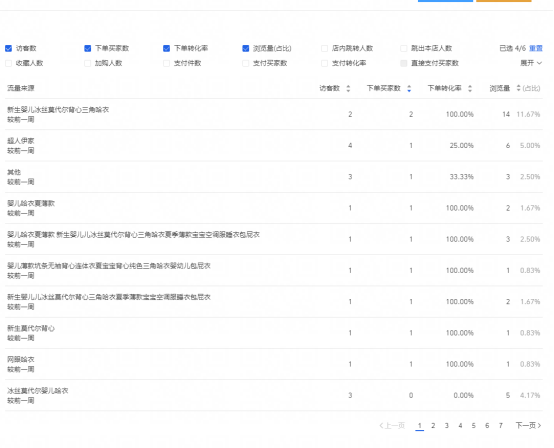Tick the 收藏人数 checkbox
554x448 pixels.
8,63
